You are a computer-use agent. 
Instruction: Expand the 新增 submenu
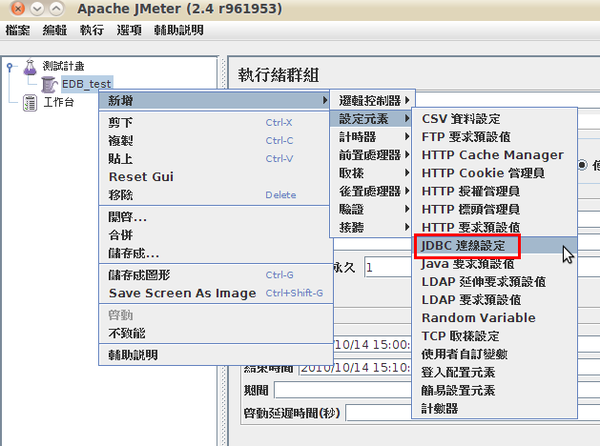214,101
